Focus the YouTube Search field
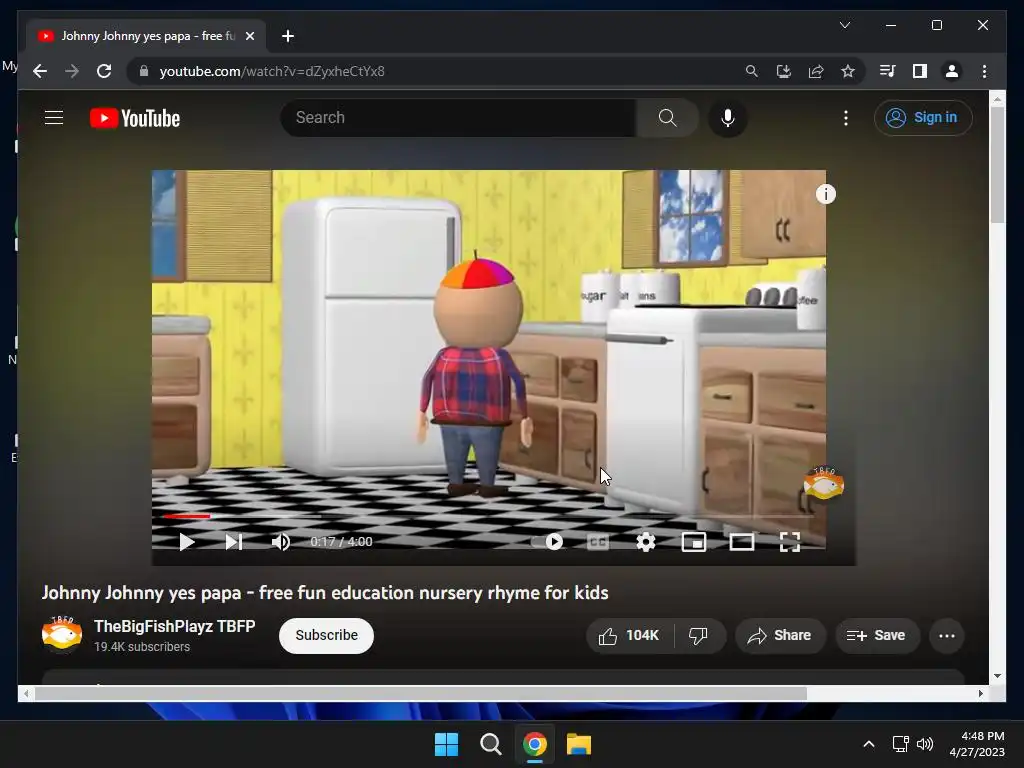1024x768 pixels. pos(458,118)
